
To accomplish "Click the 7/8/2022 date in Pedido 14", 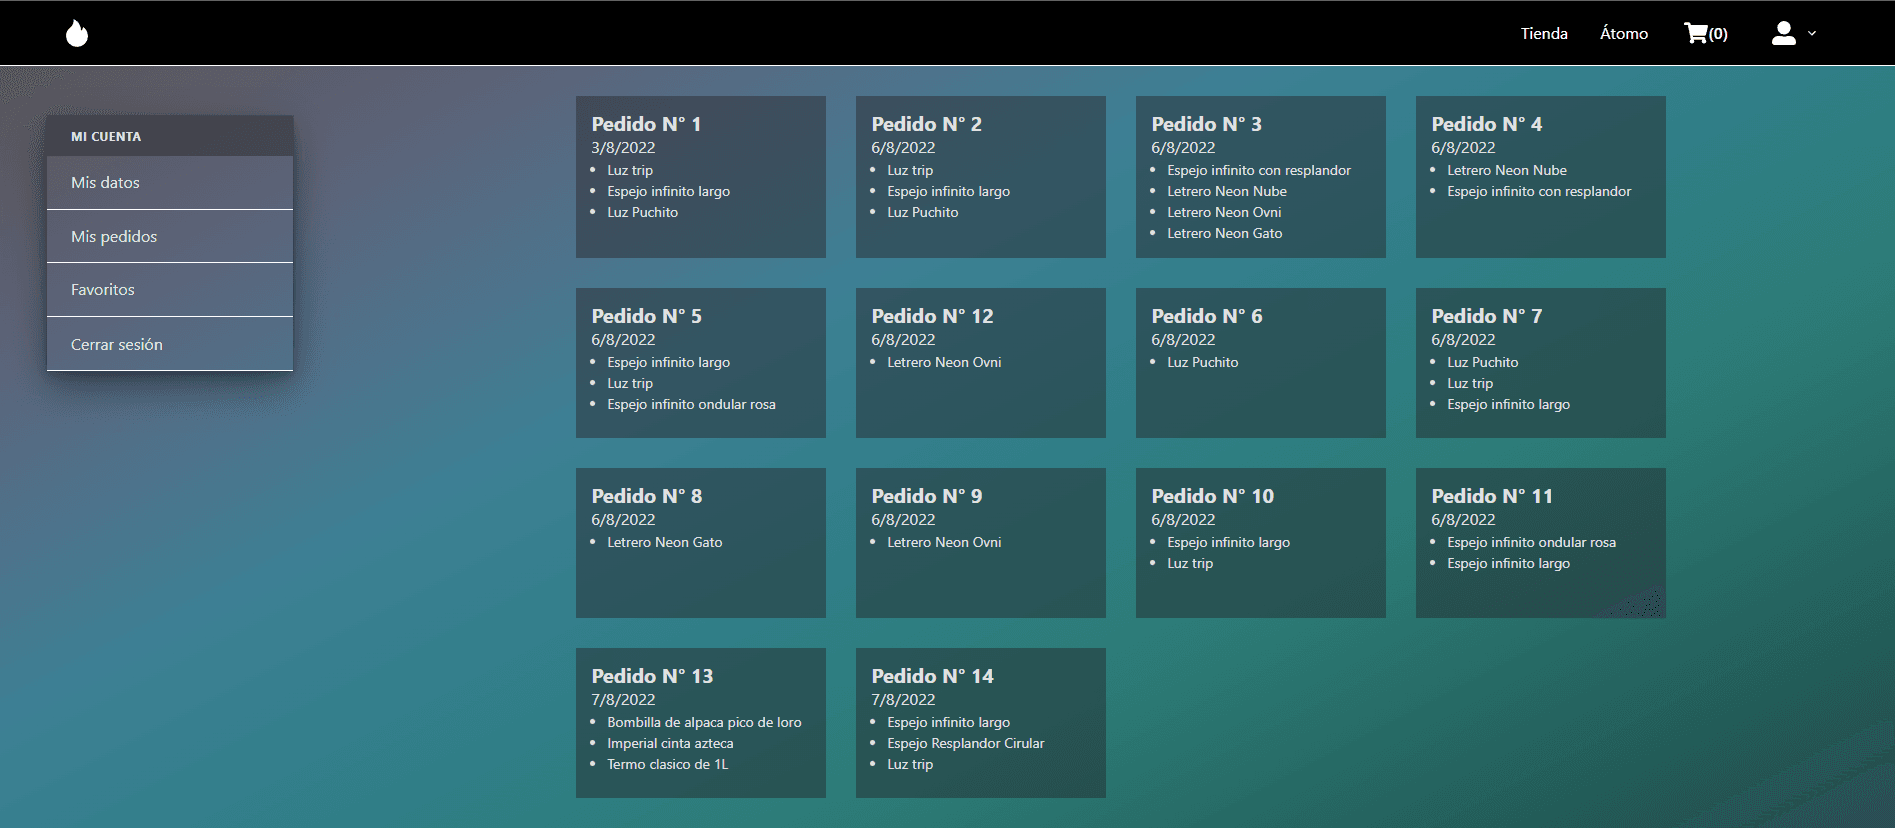I will click(903, 700).
